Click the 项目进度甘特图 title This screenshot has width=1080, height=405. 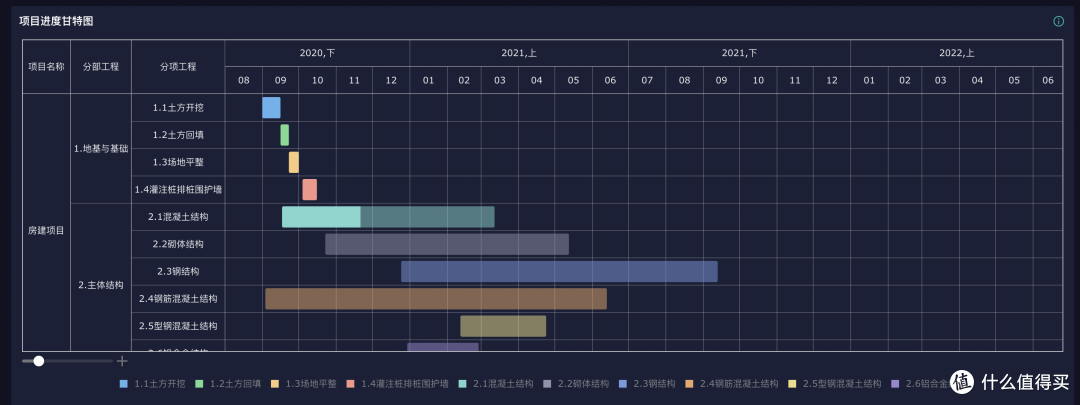[x=56, y=21]
